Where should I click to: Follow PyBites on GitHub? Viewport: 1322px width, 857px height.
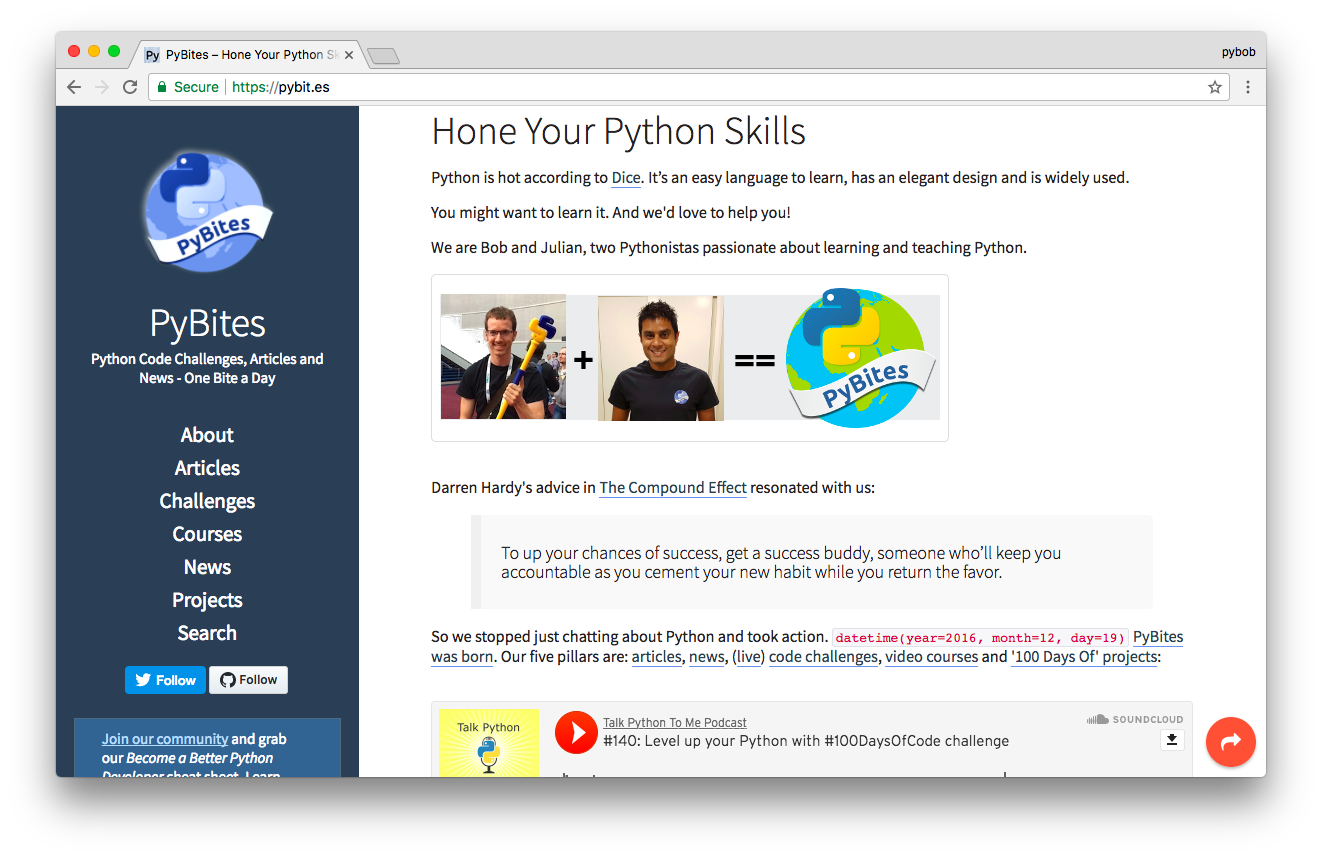tap(248, 679)
